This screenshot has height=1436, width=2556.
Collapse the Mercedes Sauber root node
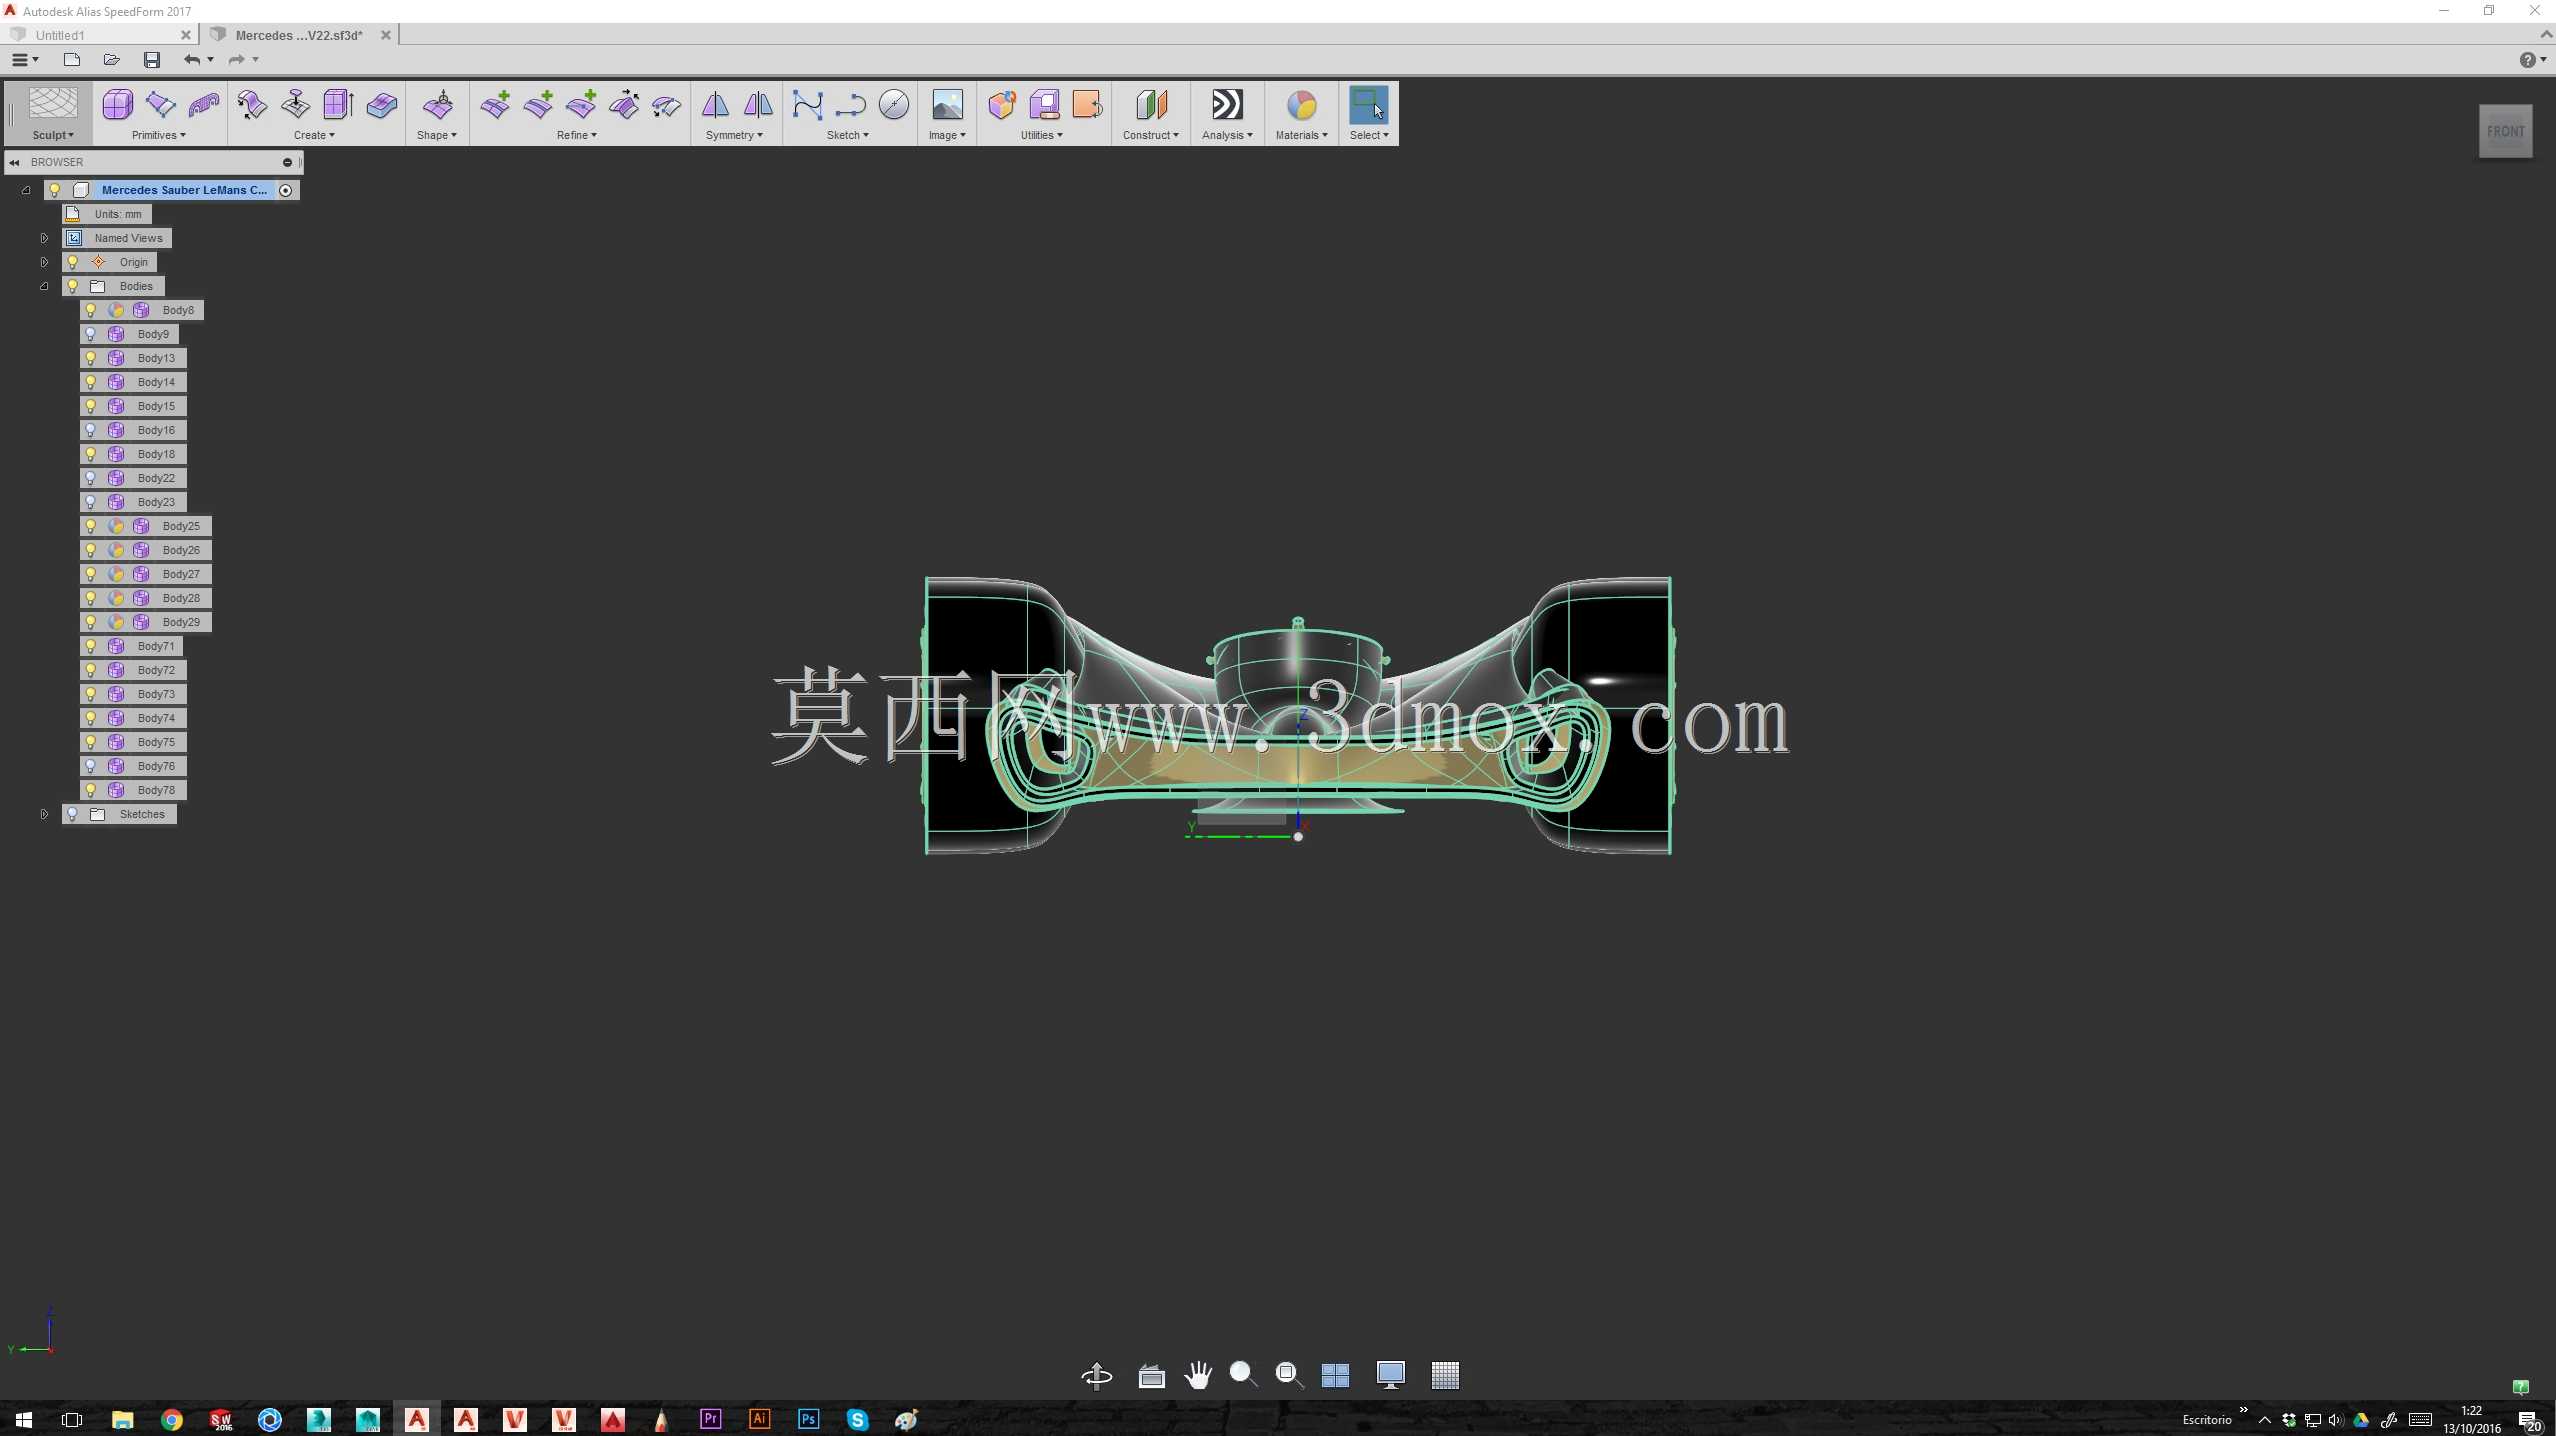pos(26,190)
